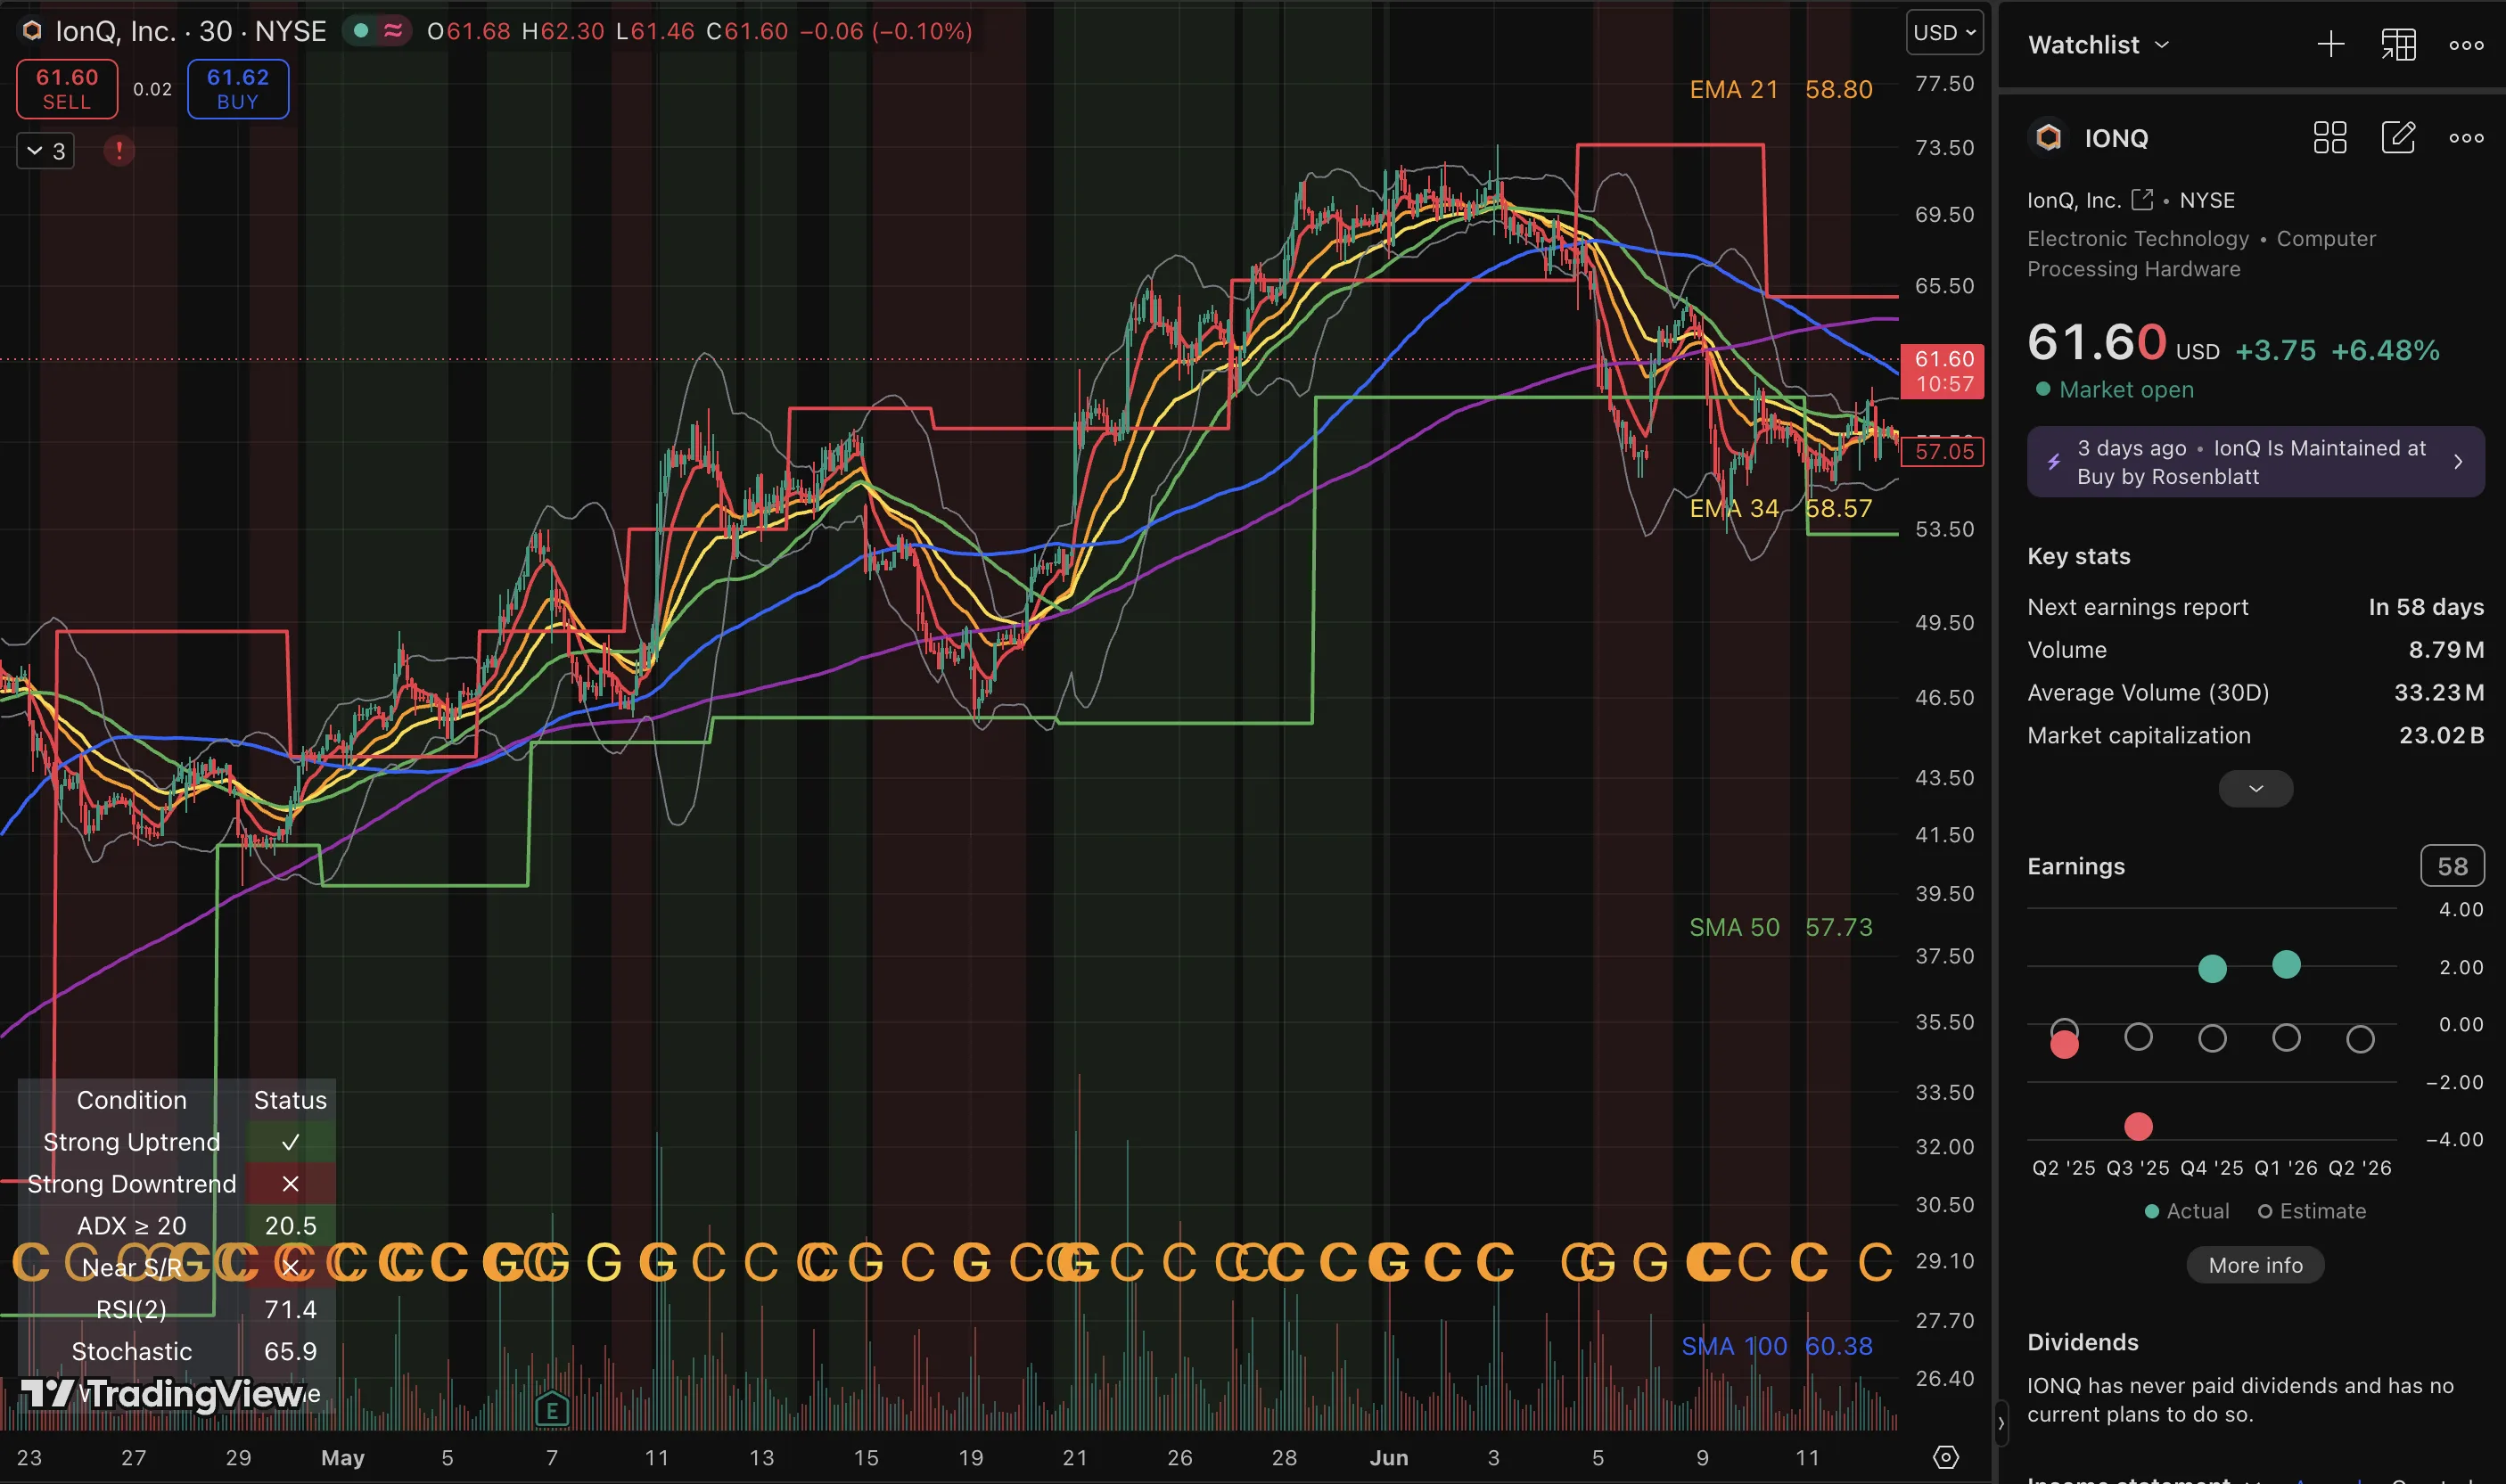Click the plus icon to add symbol
The width and height of the screenshot is (2506, 1484).
[2331, 44]
